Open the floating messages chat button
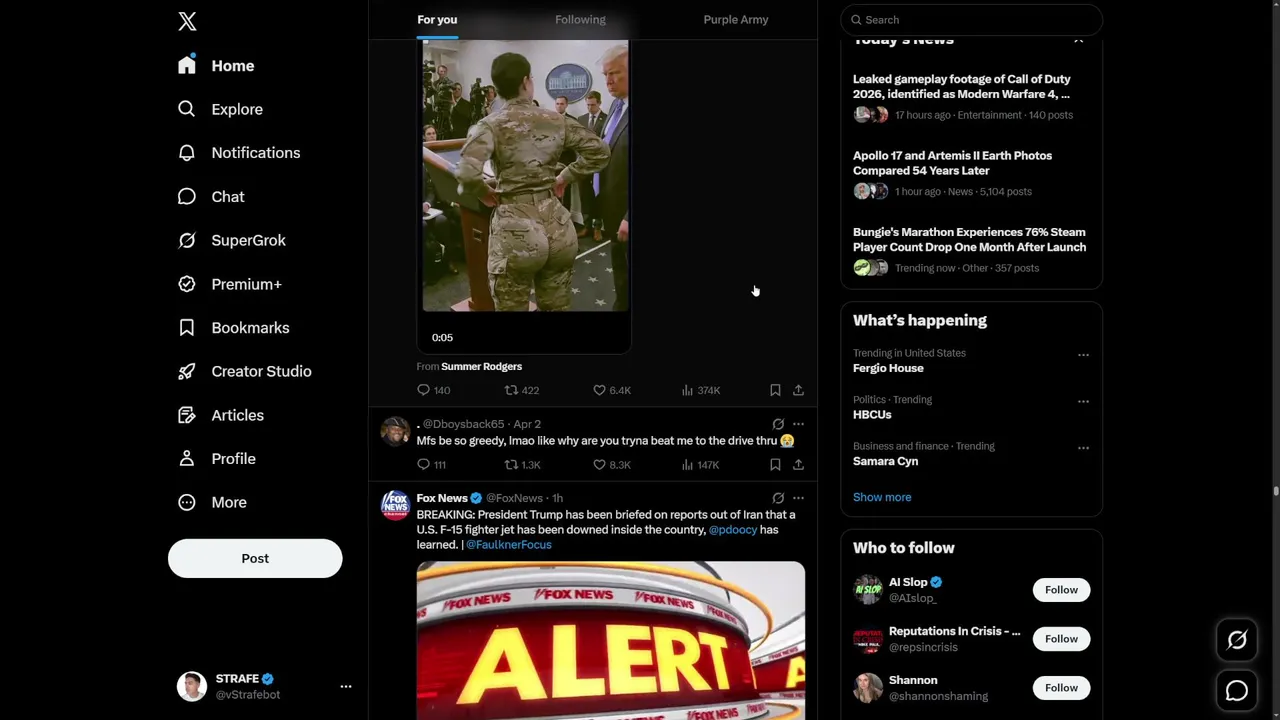Viewport: 1280px width, 720px height. pyautogui.click(x=1237, y=691)
